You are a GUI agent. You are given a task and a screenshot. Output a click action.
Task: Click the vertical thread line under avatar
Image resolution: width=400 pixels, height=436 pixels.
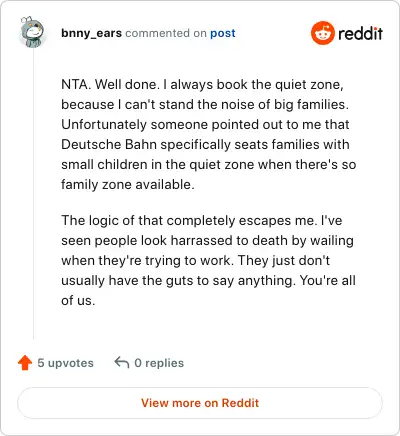click(x=33, y=195)
